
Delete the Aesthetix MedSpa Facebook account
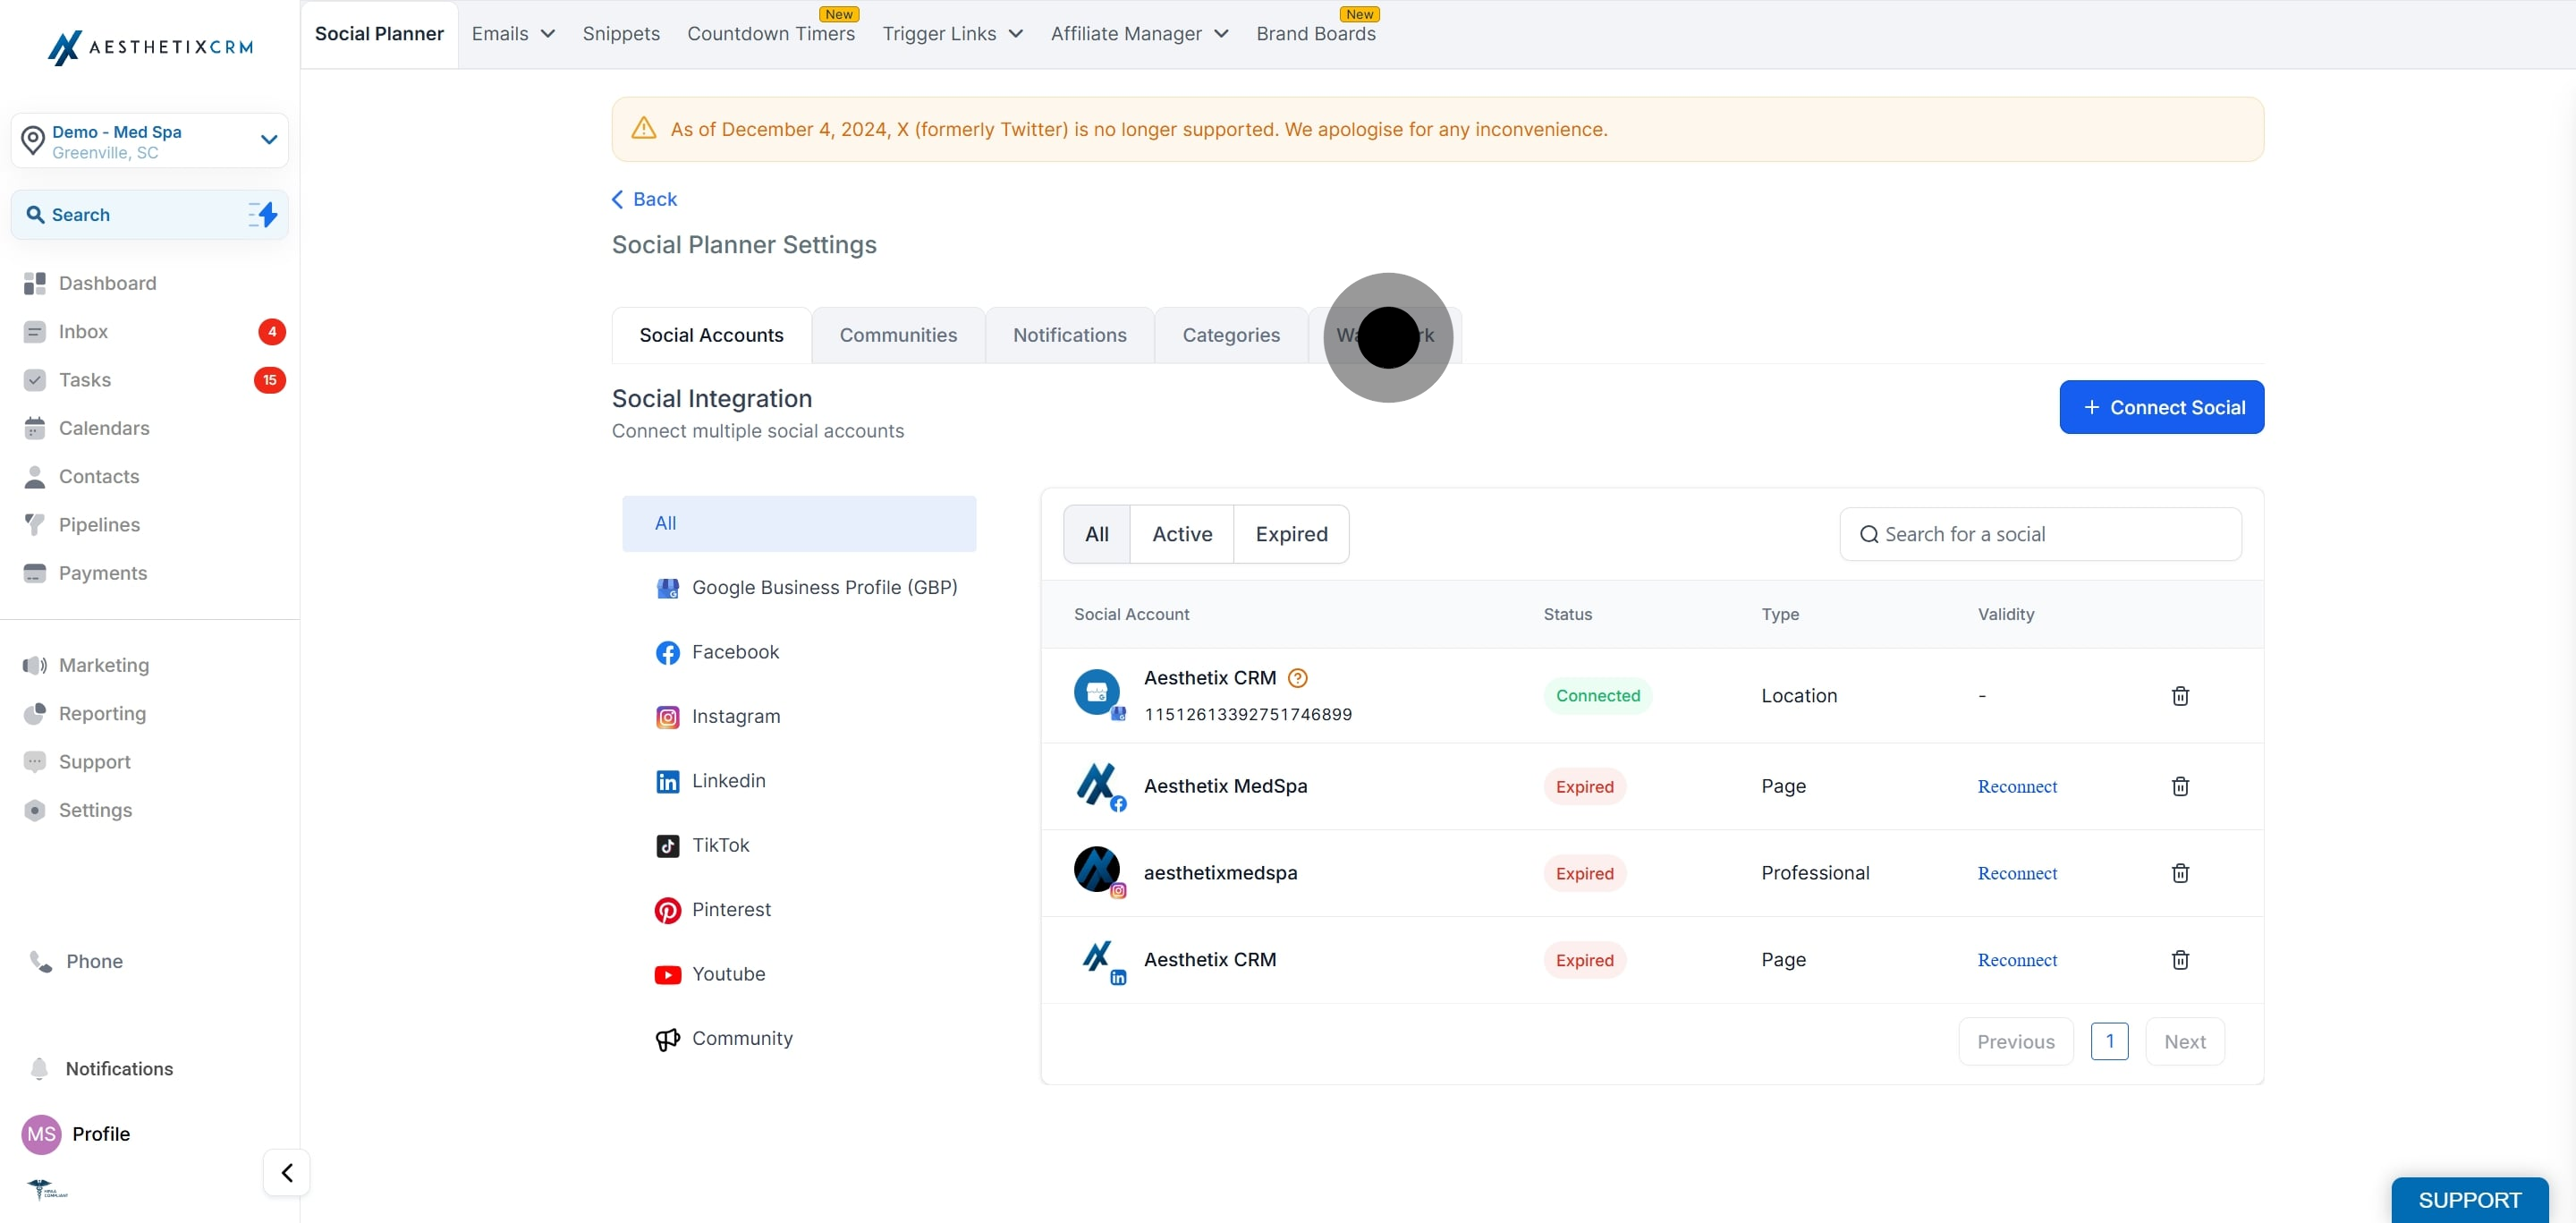coord(2180,786)
